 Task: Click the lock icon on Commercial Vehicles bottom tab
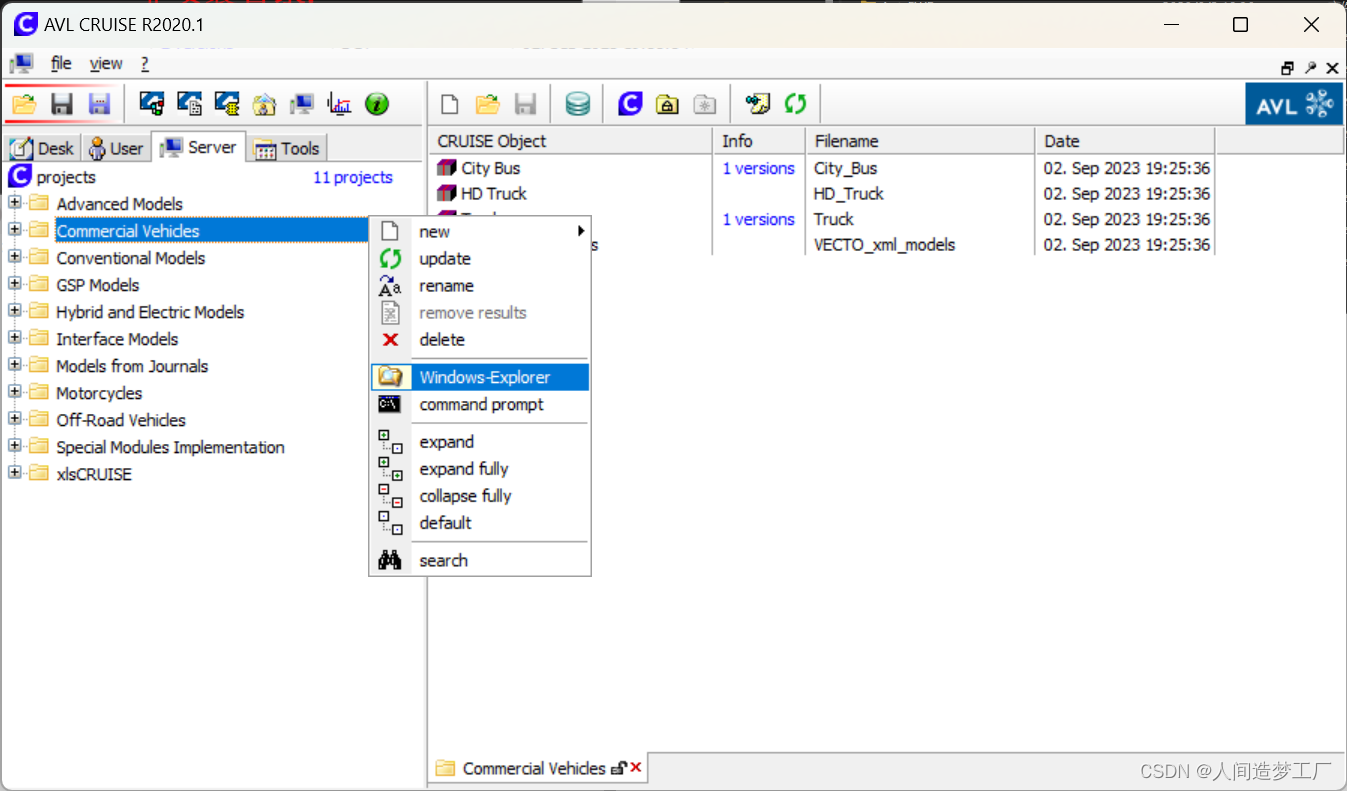[x=619, y=768]
